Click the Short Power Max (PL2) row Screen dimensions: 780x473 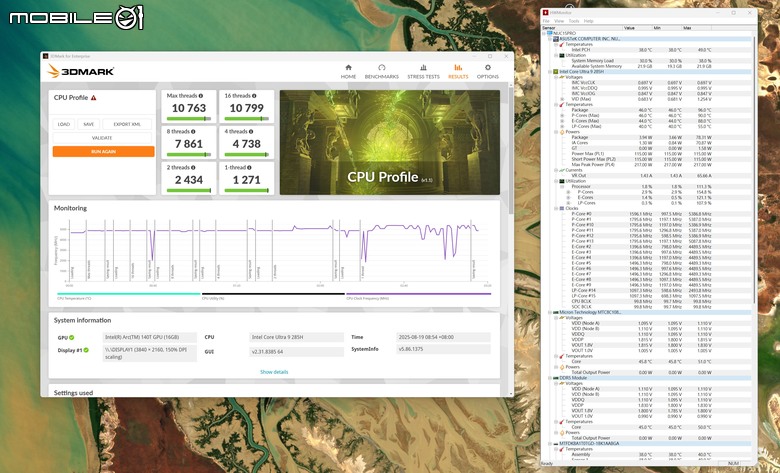[x=647, y=159]
